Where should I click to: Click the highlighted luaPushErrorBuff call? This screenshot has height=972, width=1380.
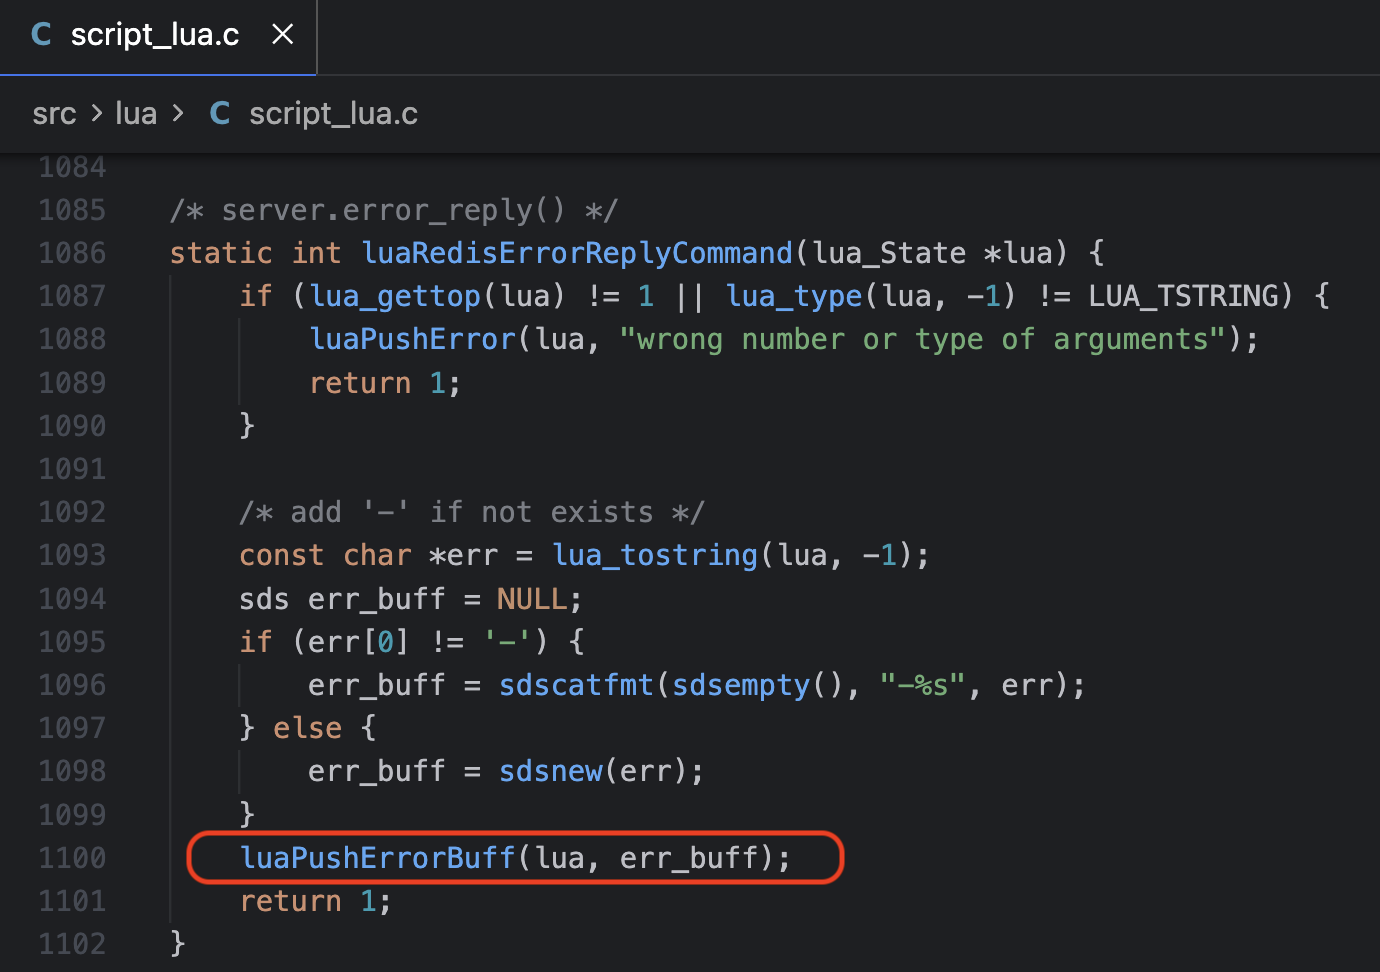click(377, 857)
